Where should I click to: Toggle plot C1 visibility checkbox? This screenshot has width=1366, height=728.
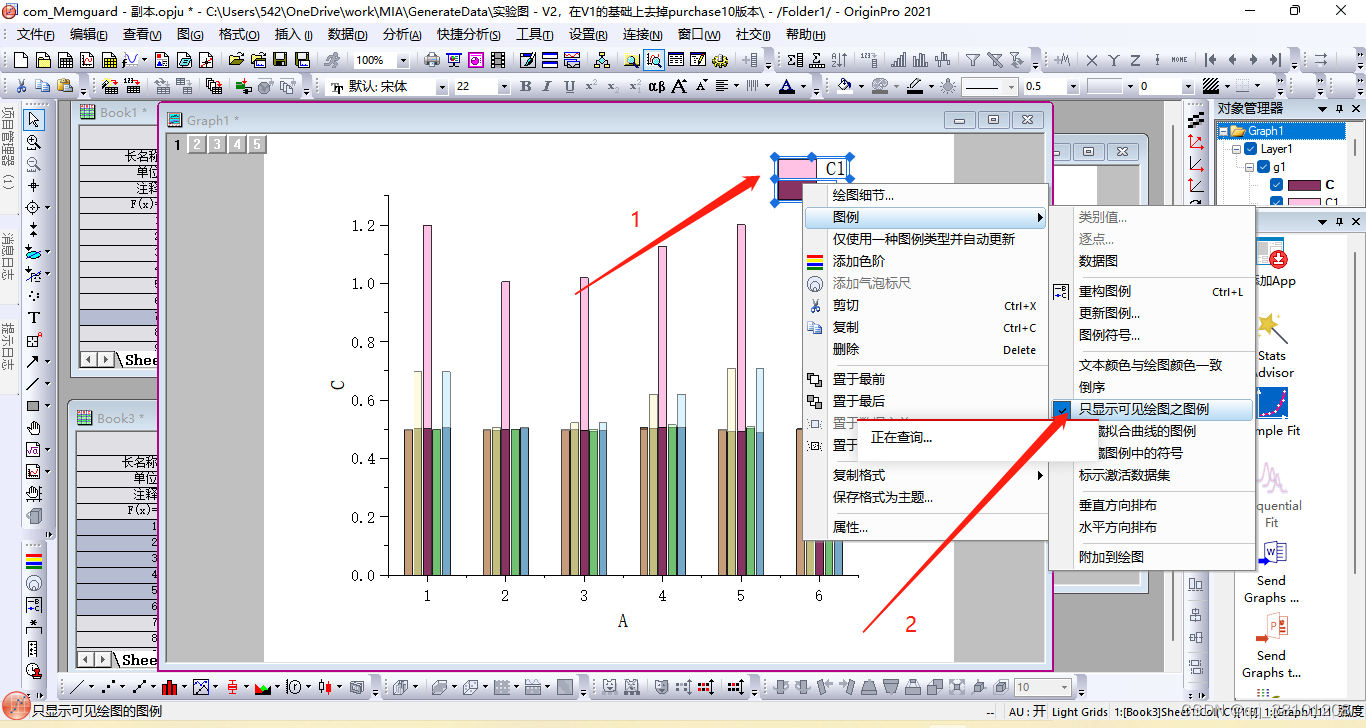1277,202
